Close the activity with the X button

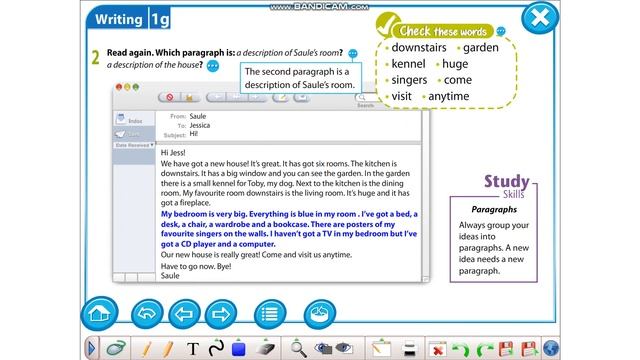(x=540, y=18)
